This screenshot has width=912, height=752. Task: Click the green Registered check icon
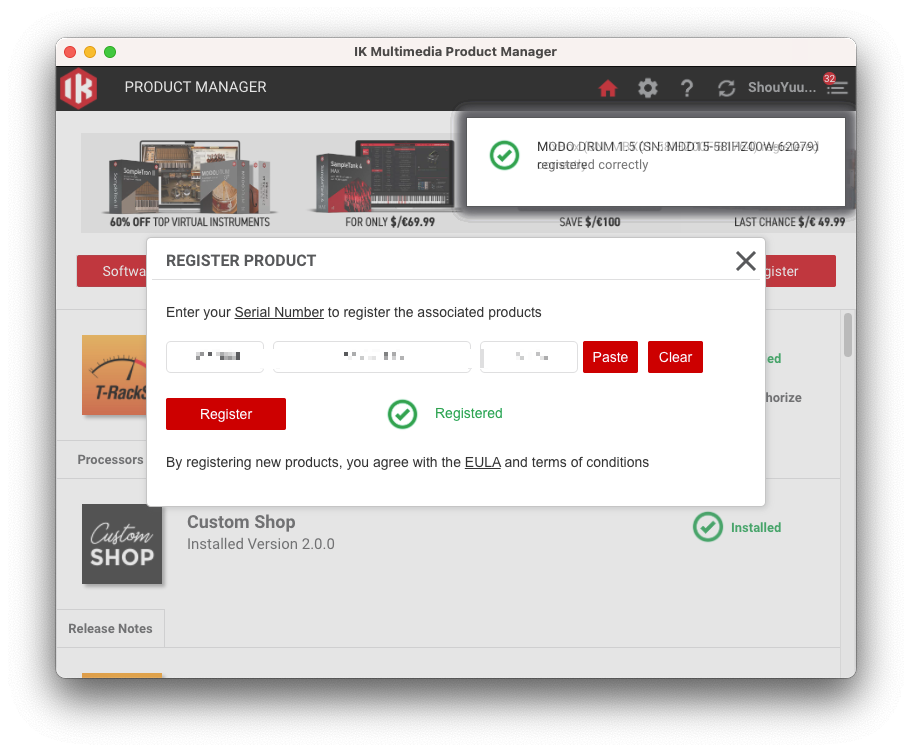pos(402,414)
